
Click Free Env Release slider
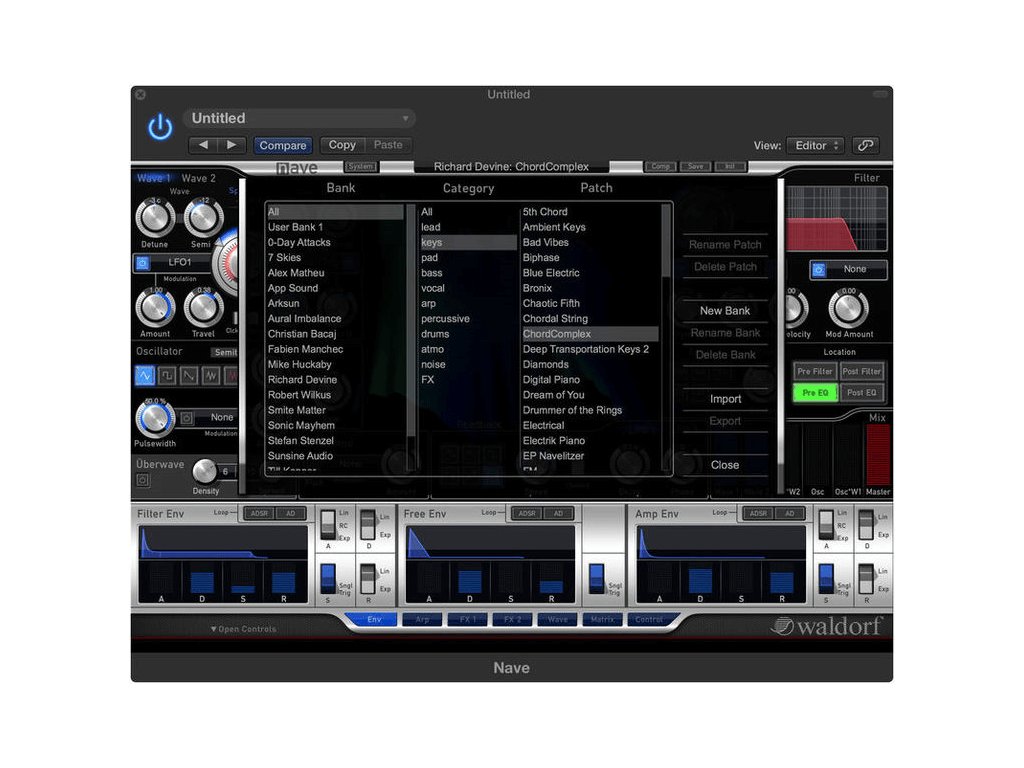pyautogui.click(x=552, y=579)
